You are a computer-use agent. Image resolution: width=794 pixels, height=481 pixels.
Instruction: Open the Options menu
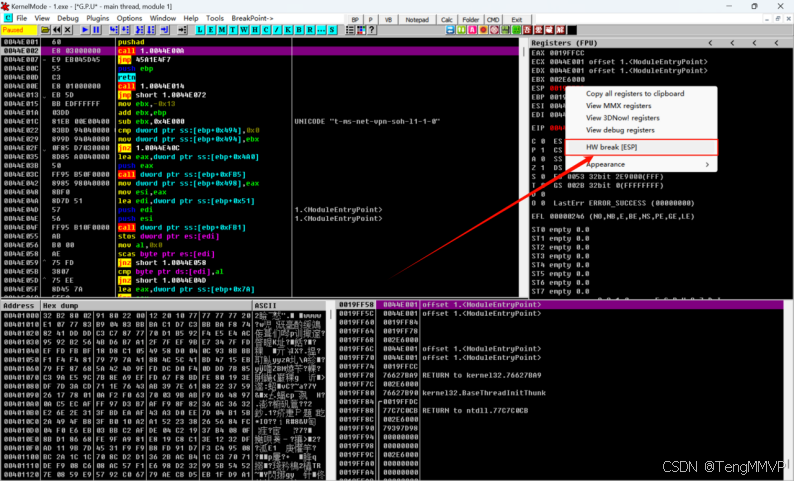coord(130,18)
